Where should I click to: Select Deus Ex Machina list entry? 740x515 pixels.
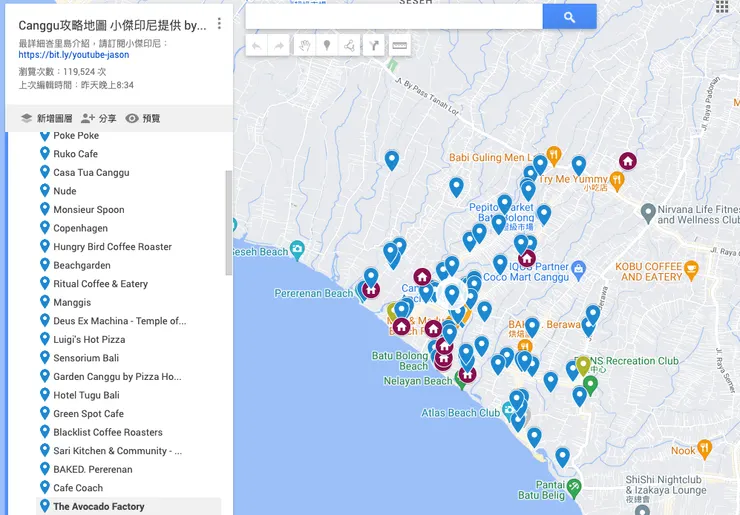119,321
